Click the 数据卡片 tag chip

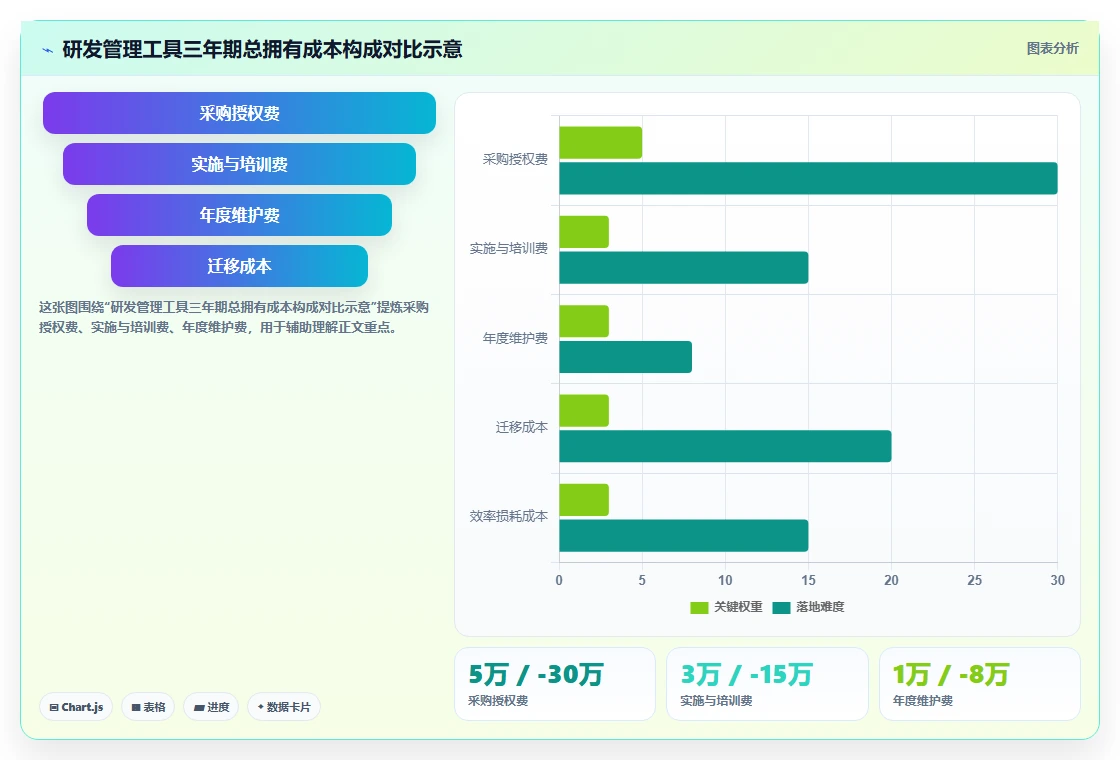(x=284, y=707)
